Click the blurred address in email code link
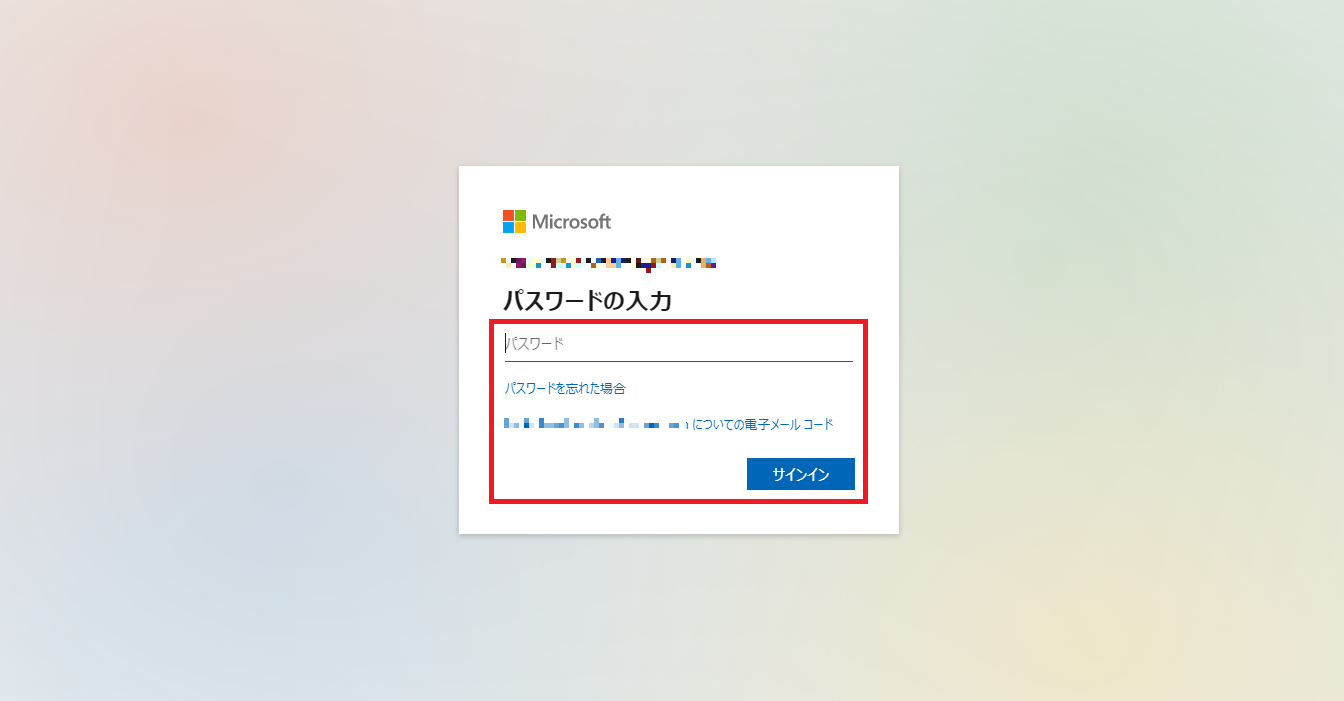Viewport: 1344px width, 701px height. click(x=597, y=424)
